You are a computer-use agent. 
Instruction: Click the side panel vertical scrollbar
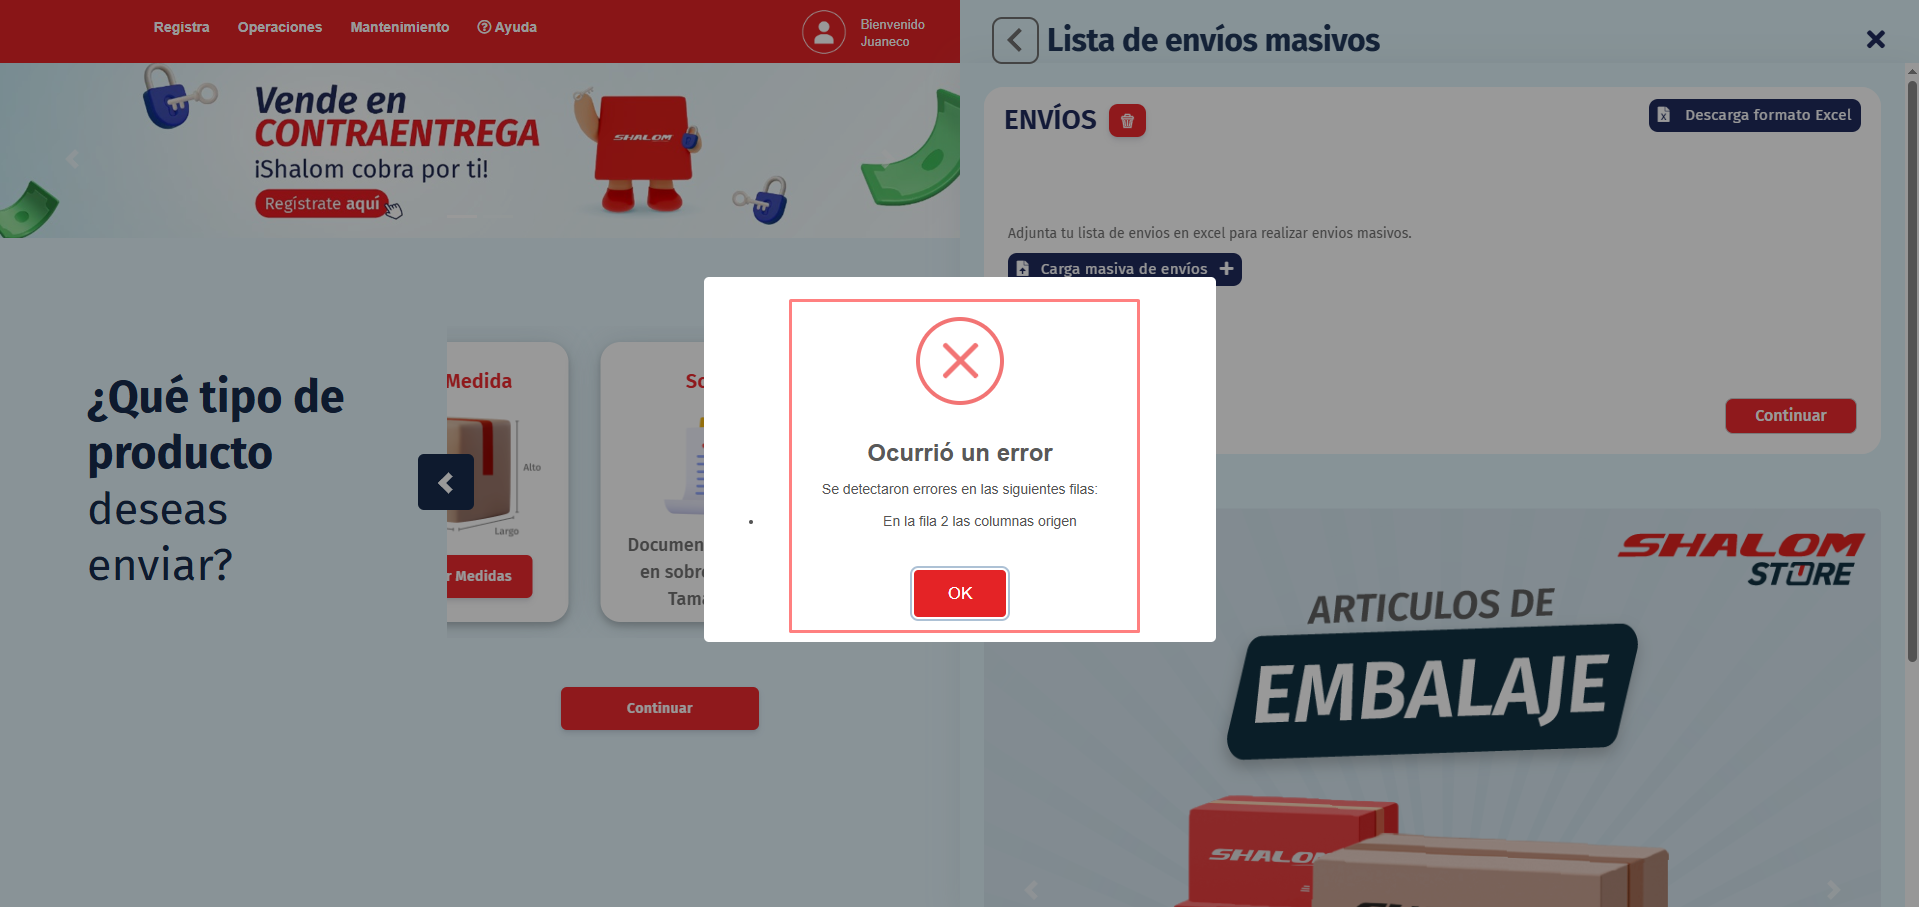click(x=1912, y=370)
